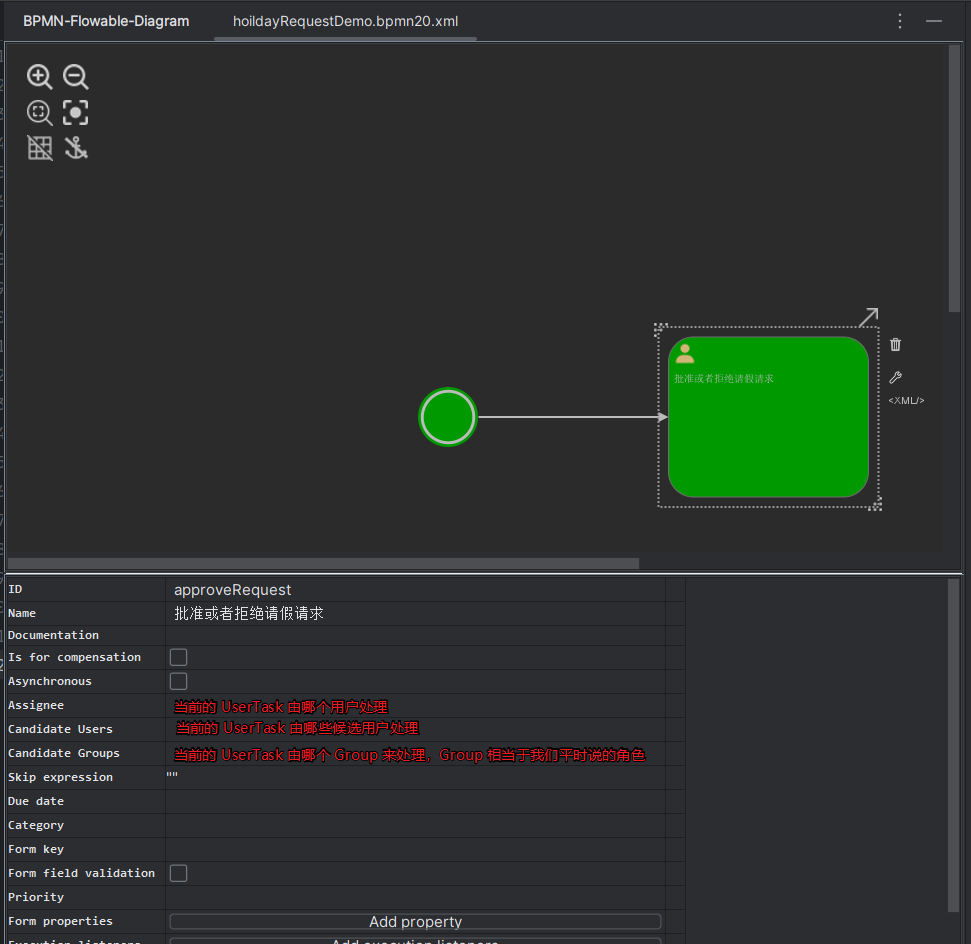Click the zoom out magnifier icon
The height and width of the screenshot is (944, 971).
pos(76,77)
